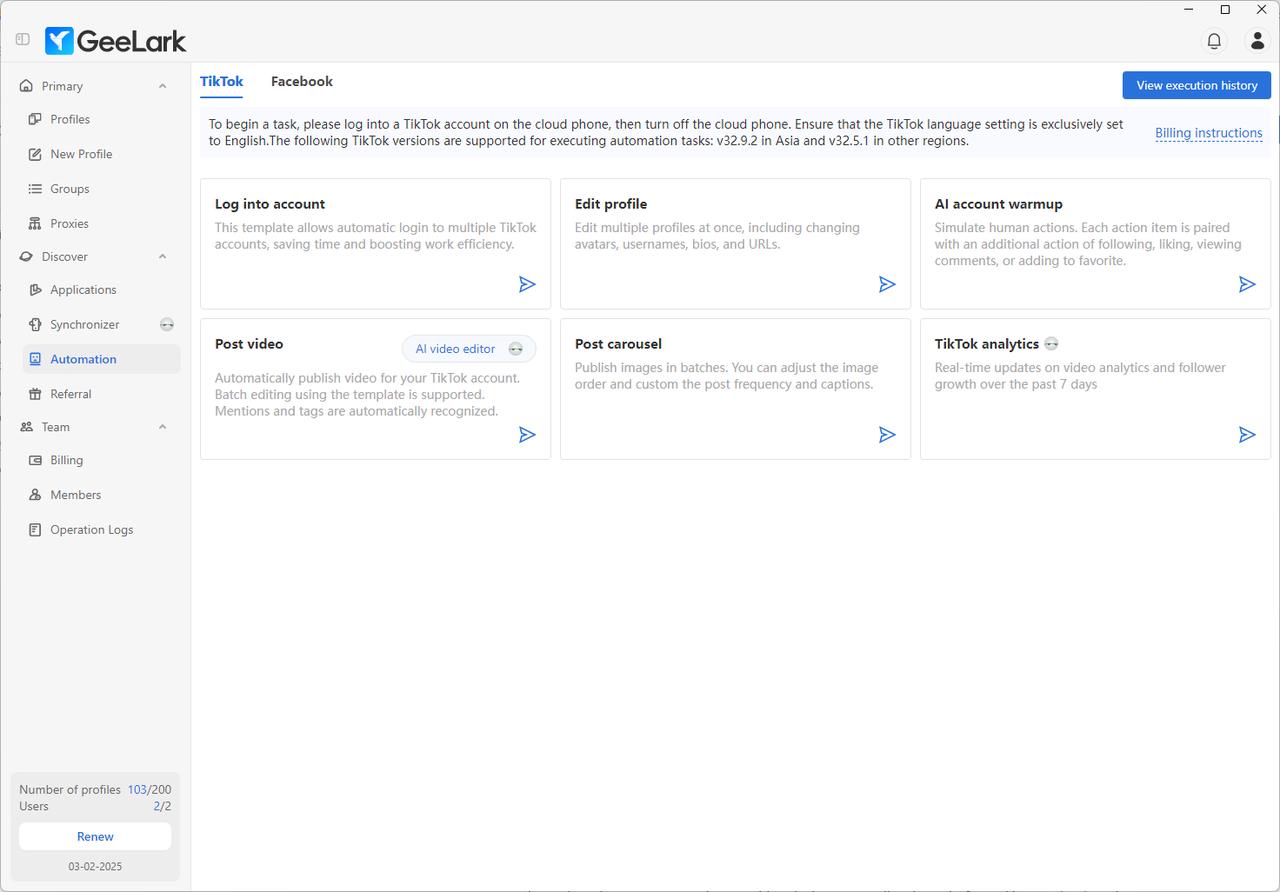Launch the Edit profile template arrow
The width and height of the screenshot is (1280, 892).
[x=887, y=285]
